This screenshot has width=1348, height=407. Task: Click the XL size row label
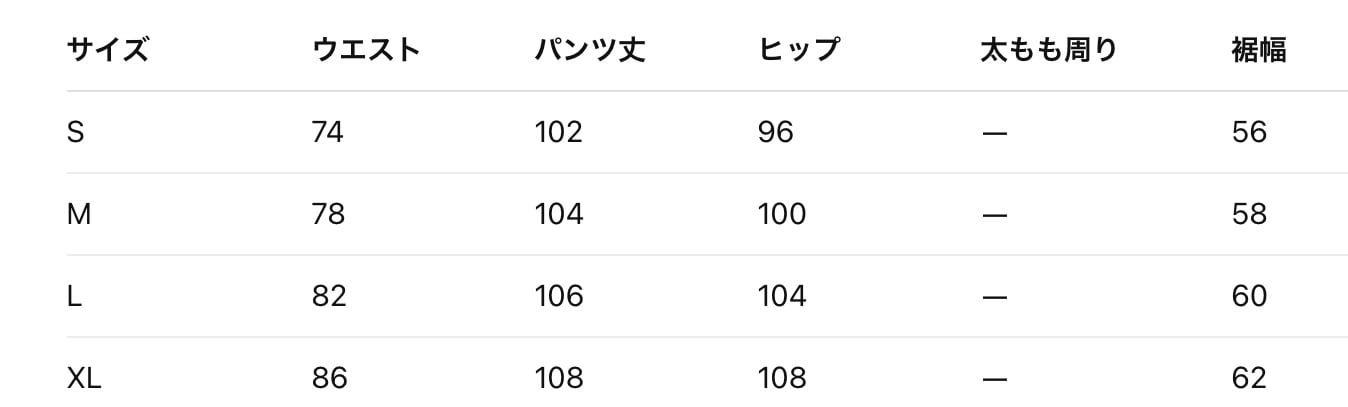click(84, 378)
